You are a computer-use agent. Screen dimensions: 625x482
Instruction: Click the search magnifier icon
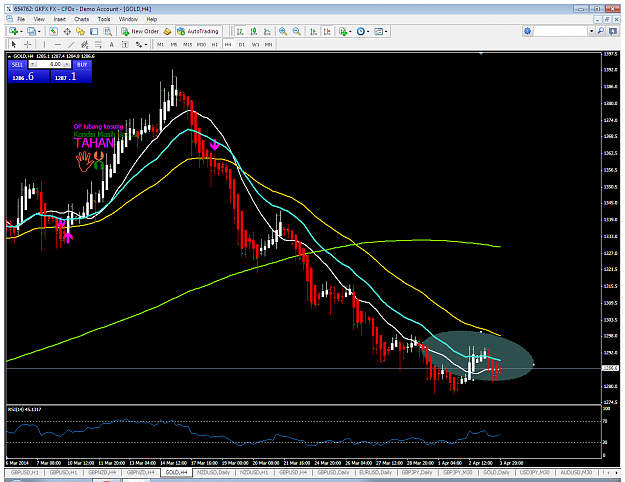point(601,31)
